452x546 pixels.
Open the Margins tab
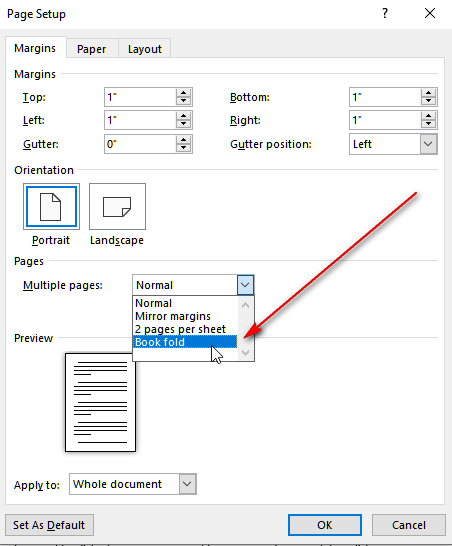click(x=35, y=48)
